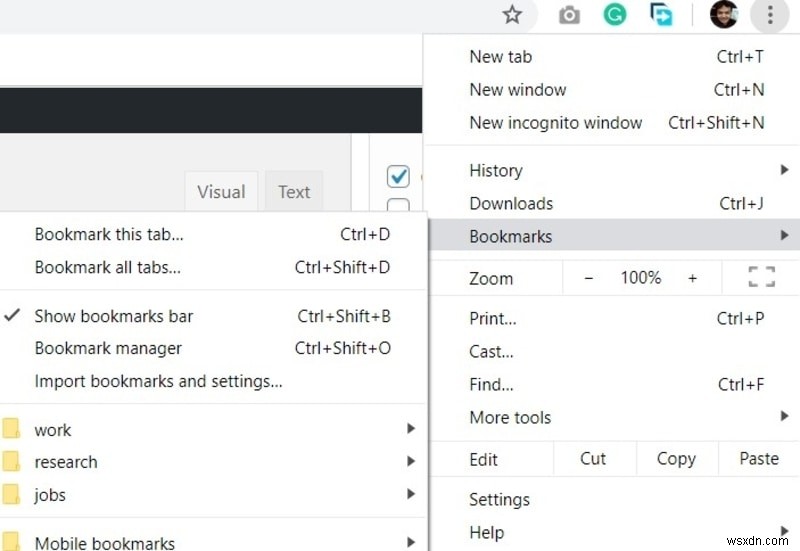Click the three-dot Chrome menu button
This screenshot has width=800, height=551.
coord(770,15)
